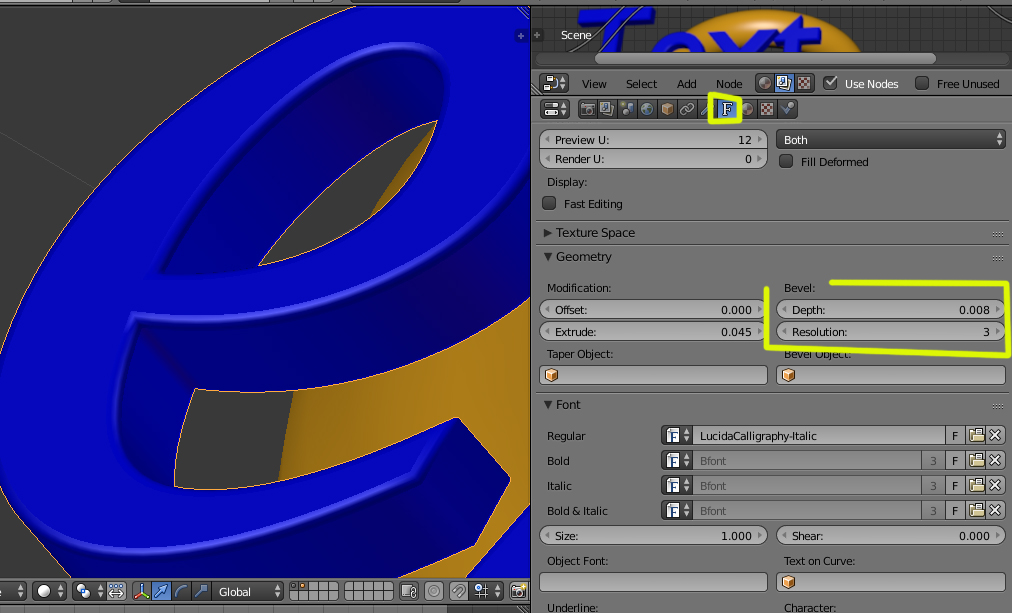The height and width of the screenshot is (613, 1012).
Task: Enable the Fast Editing checkbox
Action: coord(549,203)
